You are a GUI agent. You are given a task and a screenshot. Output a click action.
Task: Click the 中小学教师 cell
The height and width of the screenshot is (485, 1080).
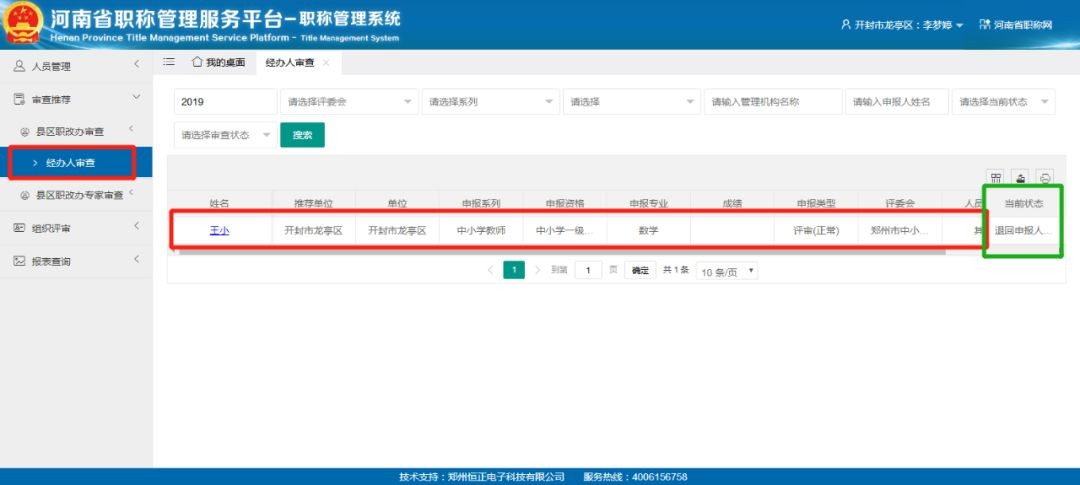pos(481,231)
